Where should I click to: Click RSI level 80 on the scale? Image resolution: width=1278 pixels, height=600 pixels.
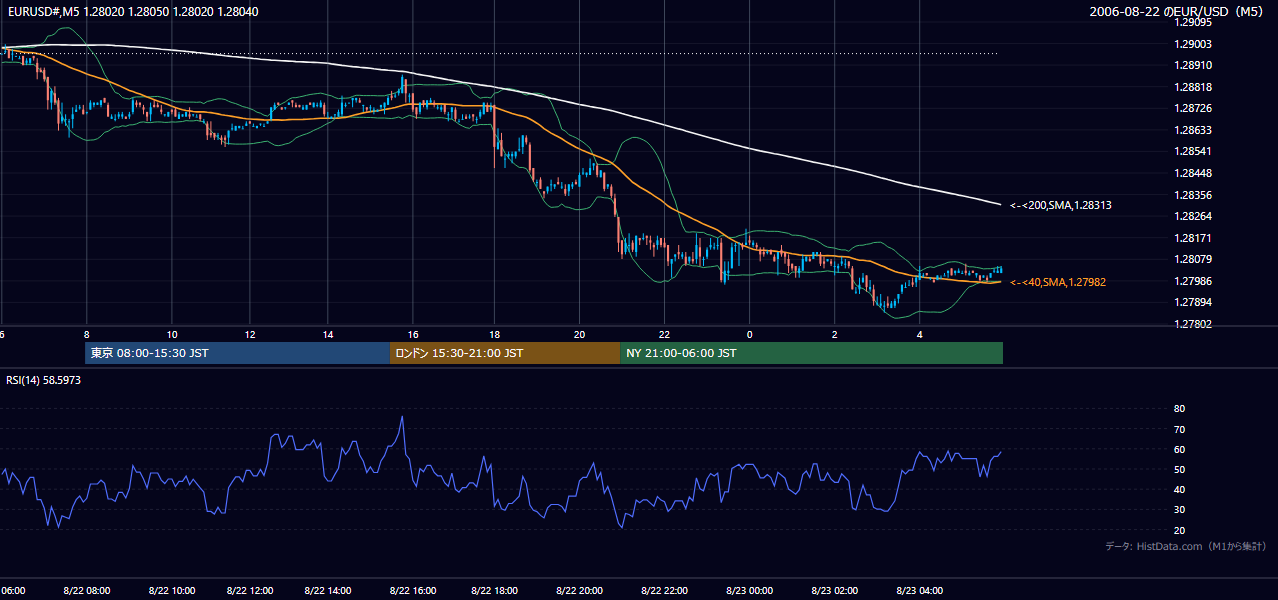coord(1179,409)
